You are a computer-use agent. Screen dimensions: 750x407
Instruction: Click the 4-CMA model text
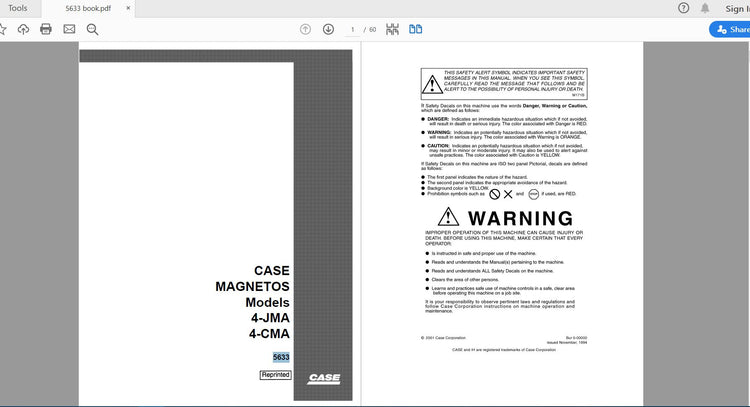(269, 334)
